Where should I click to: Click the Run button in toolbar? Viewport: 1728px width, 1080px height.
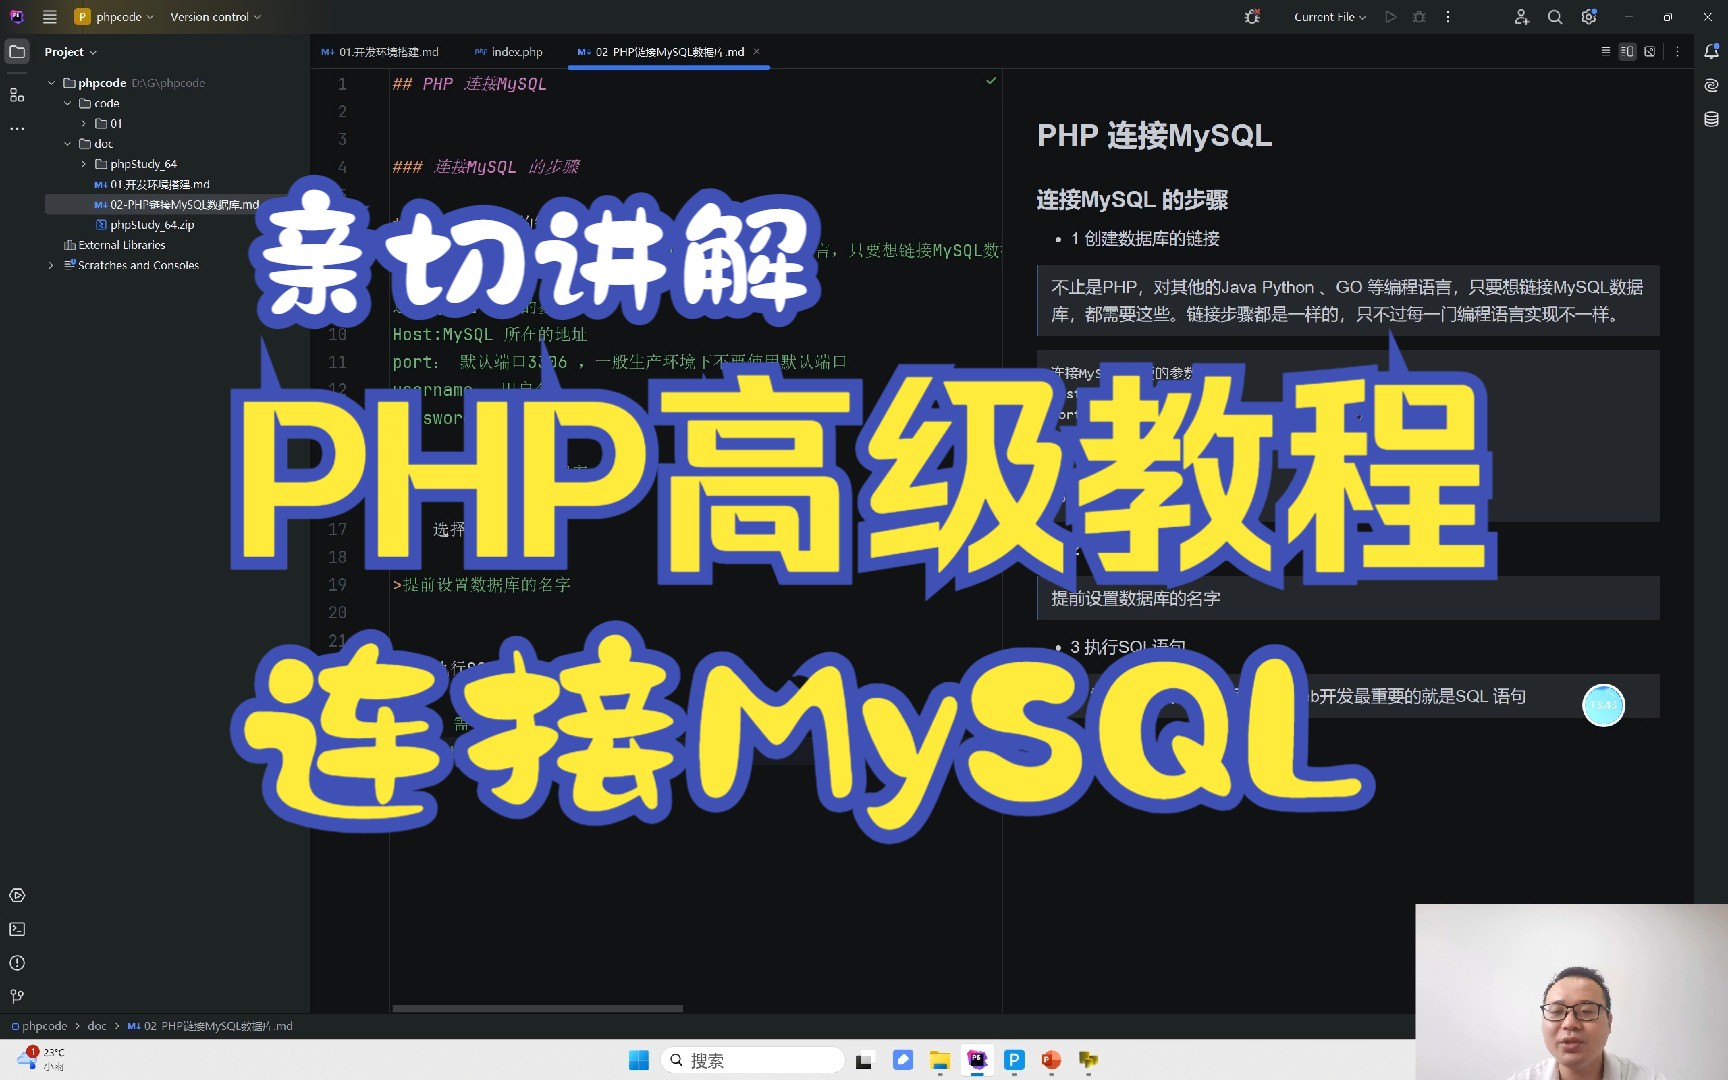point(1390,17)
